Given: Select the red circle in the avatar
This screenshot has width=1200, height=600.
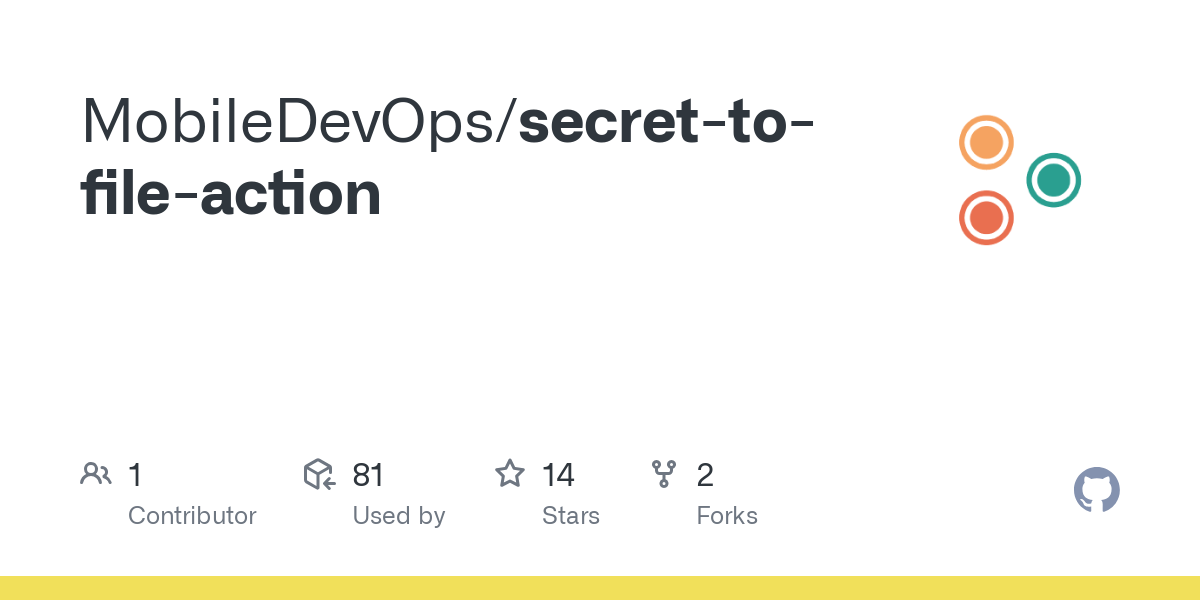Looking at the screenshot, I should click(x=986, y=217).
